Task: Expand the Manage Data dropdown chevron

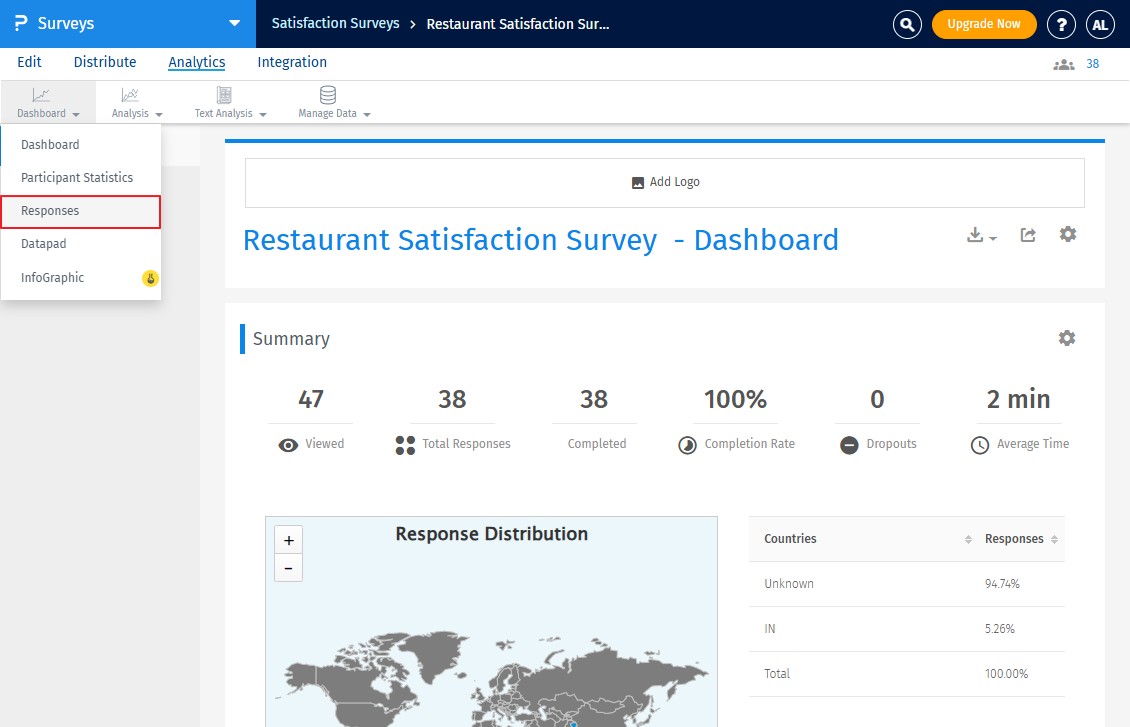Action: coord(365,113)
